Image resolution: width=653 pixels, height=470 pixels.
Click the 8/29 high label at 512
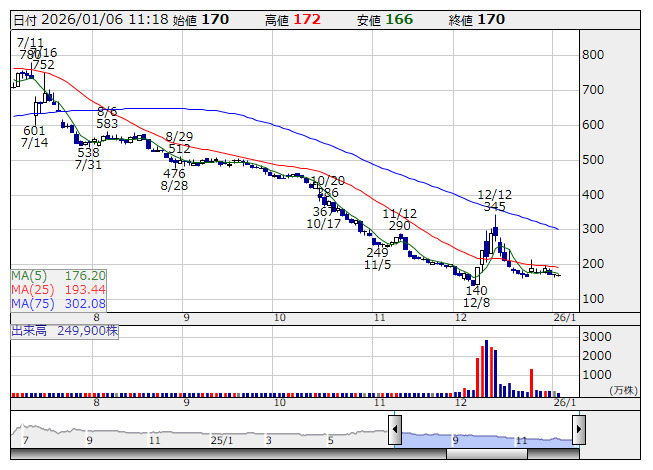pyautogui.click(x=179, y=142)
